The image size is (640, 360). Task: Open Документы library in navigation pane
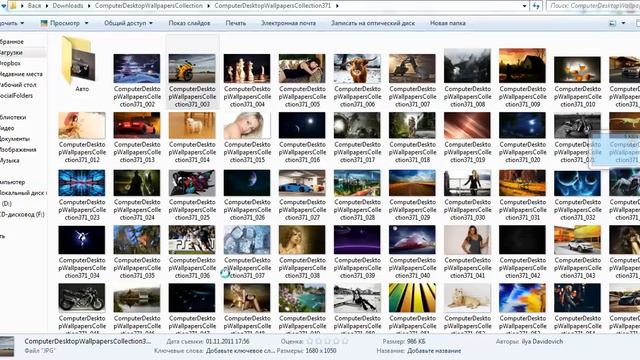click(x=15, y=139)
